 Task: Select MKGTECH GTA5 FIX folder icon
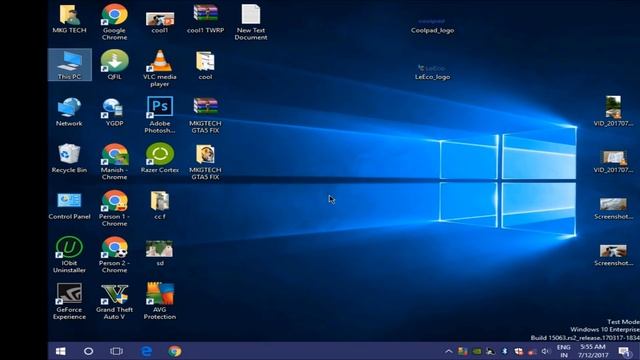(205, 162)
